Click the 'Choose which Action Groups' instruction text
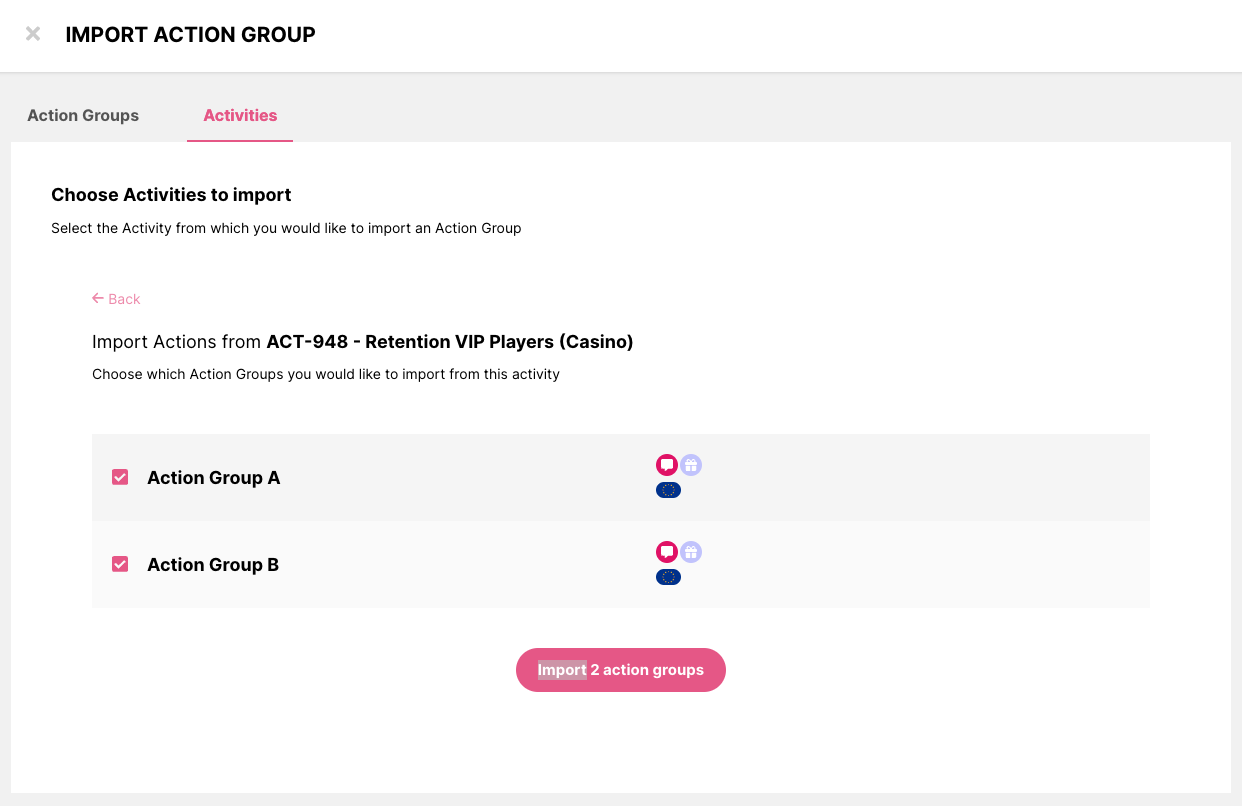 click(325, 375)
